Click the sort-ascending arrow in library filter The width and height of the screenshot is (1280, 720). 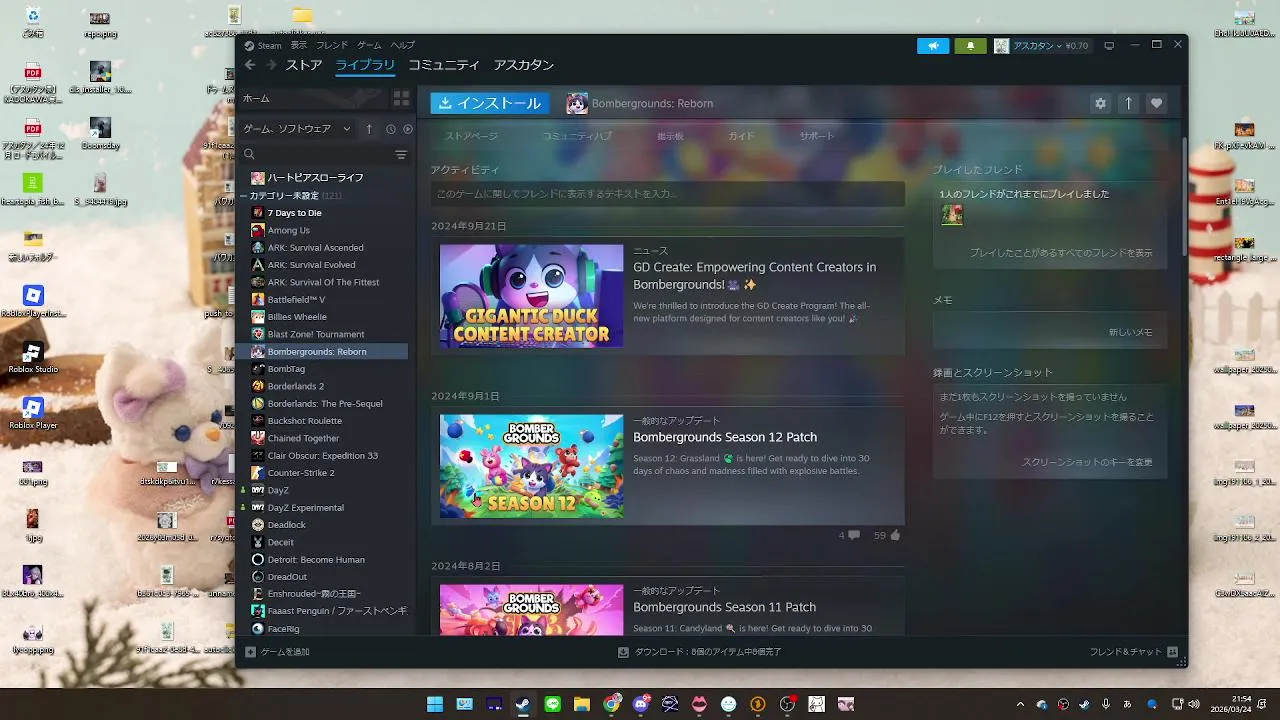click(369, 129)
